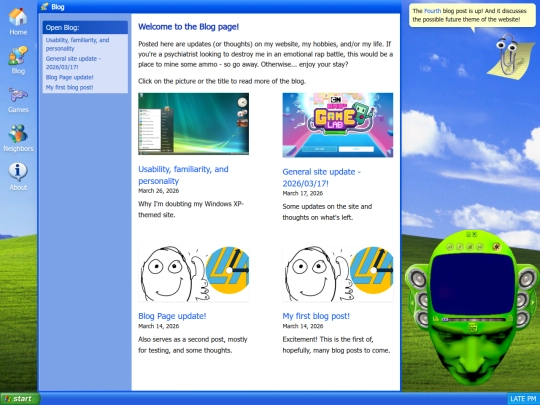
Task: Click the media player seek bar
Action: click(x=474, y=320)
